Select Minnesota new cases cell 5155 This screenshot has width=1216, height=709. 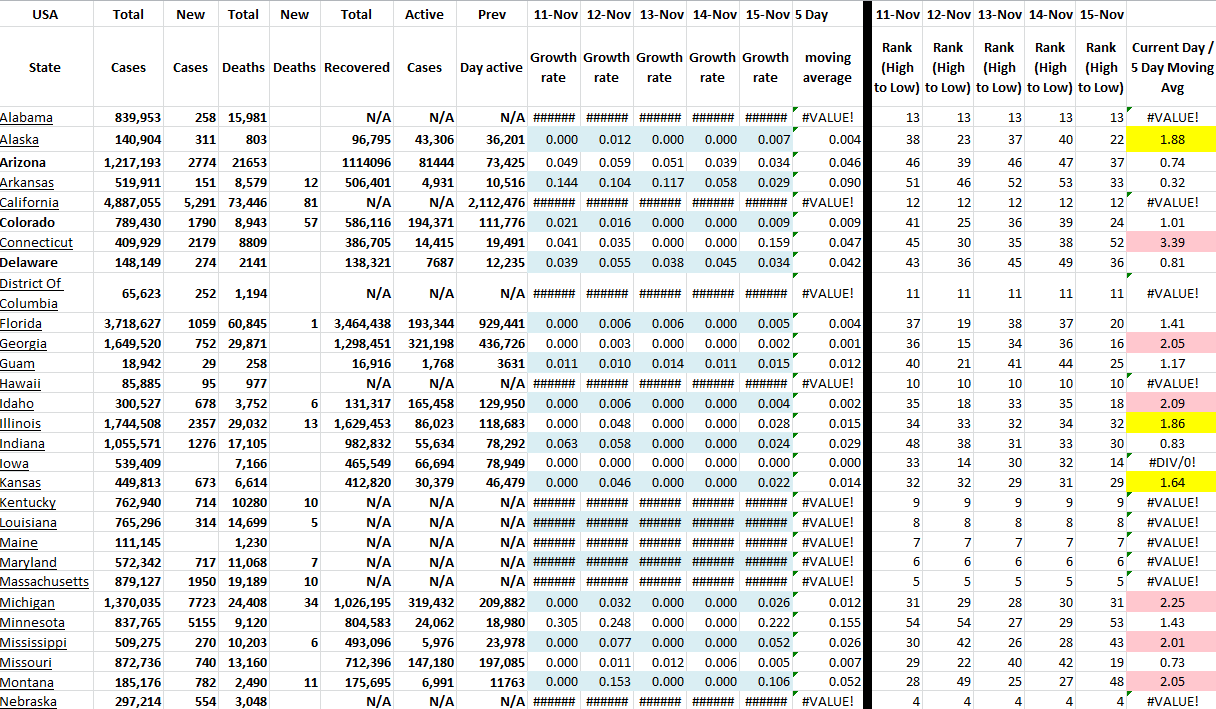click(x=190, y=622)
